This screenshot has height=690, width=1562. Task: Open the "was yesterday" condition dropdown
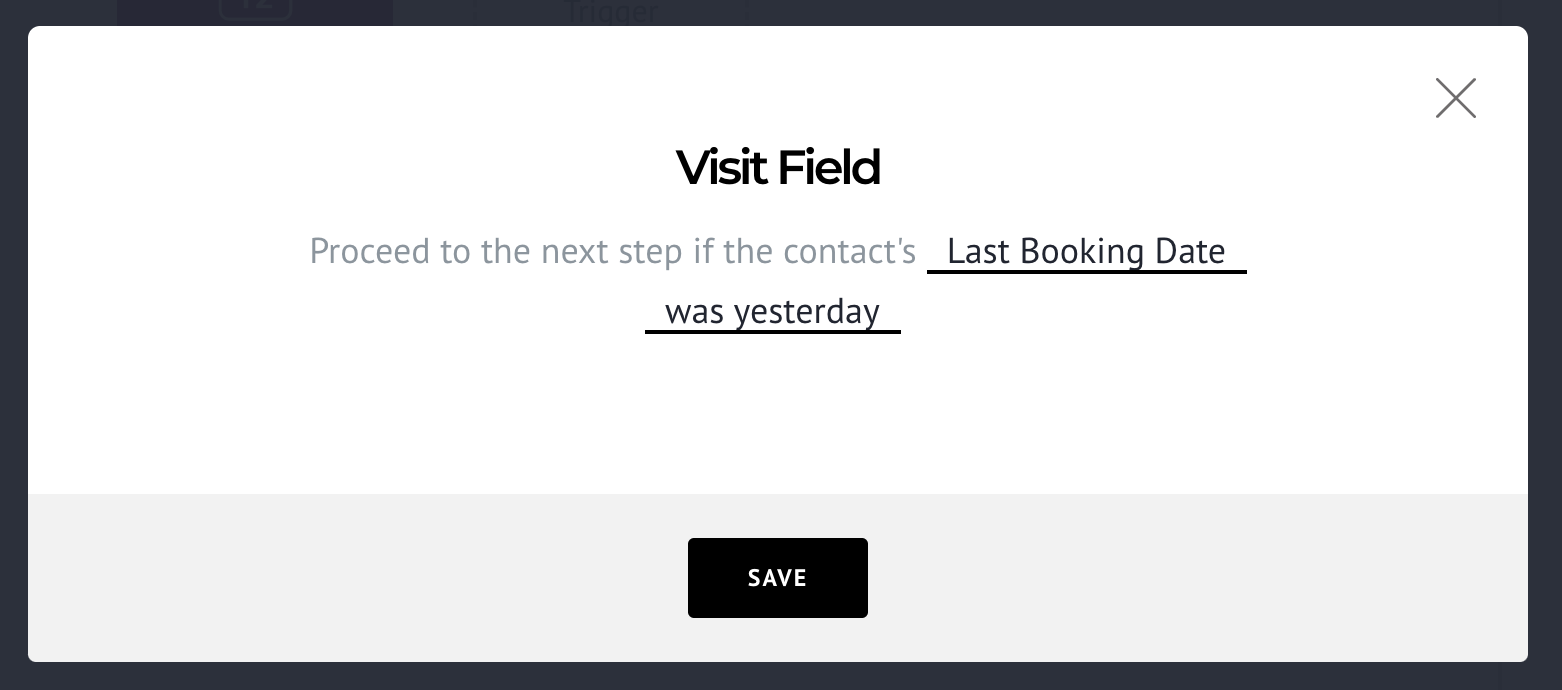pos(772,312)
